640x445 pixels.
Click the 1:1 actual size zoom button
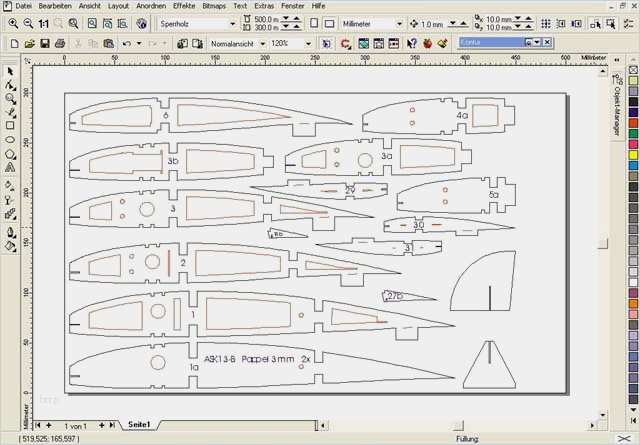[43, 23]
